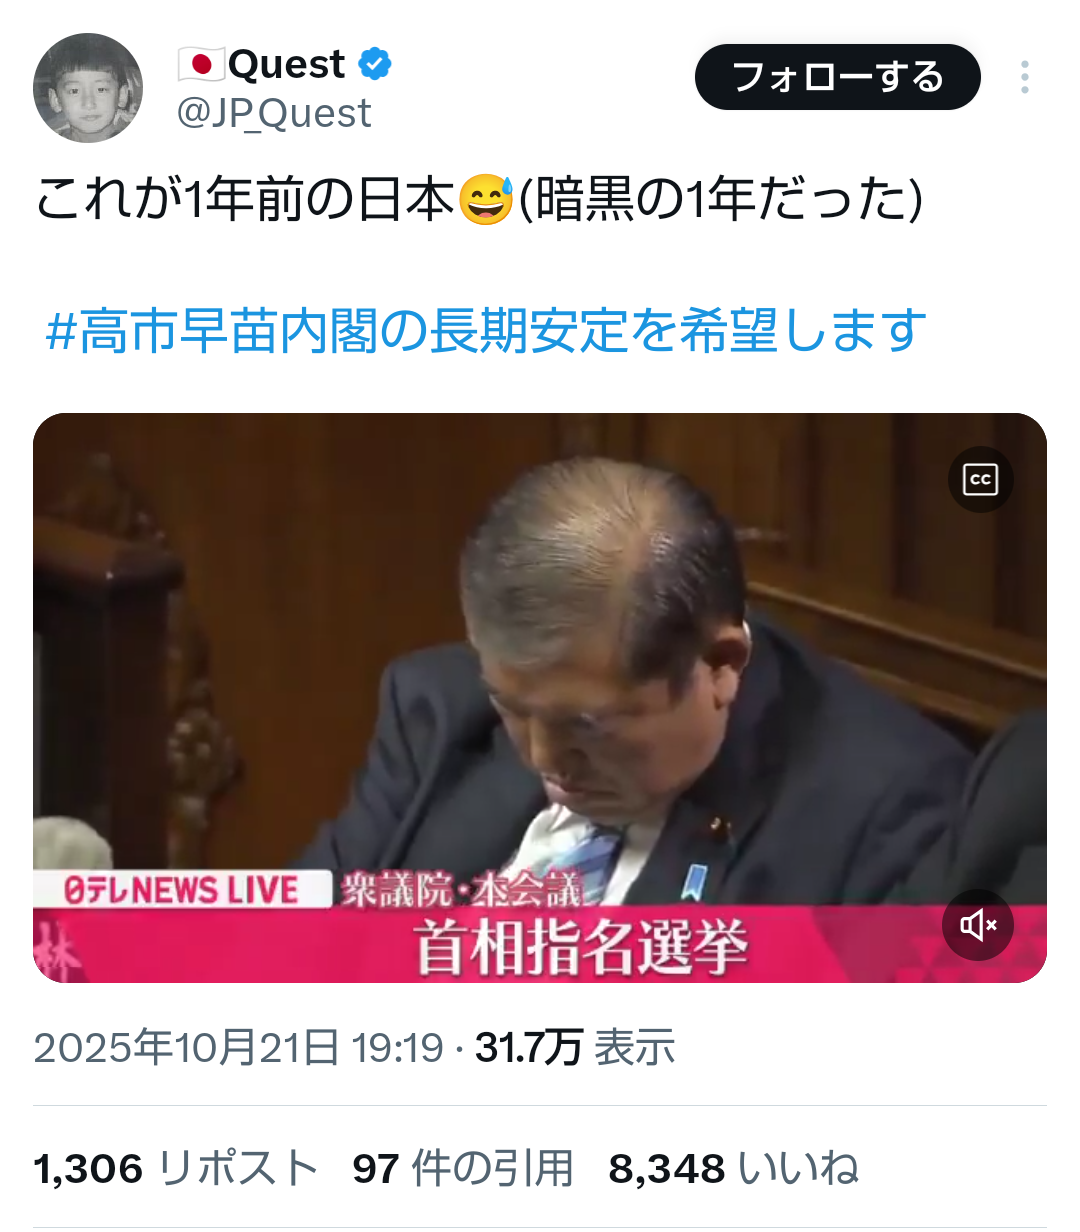Click the blue verified badge icon

click(x=374, y=64)
